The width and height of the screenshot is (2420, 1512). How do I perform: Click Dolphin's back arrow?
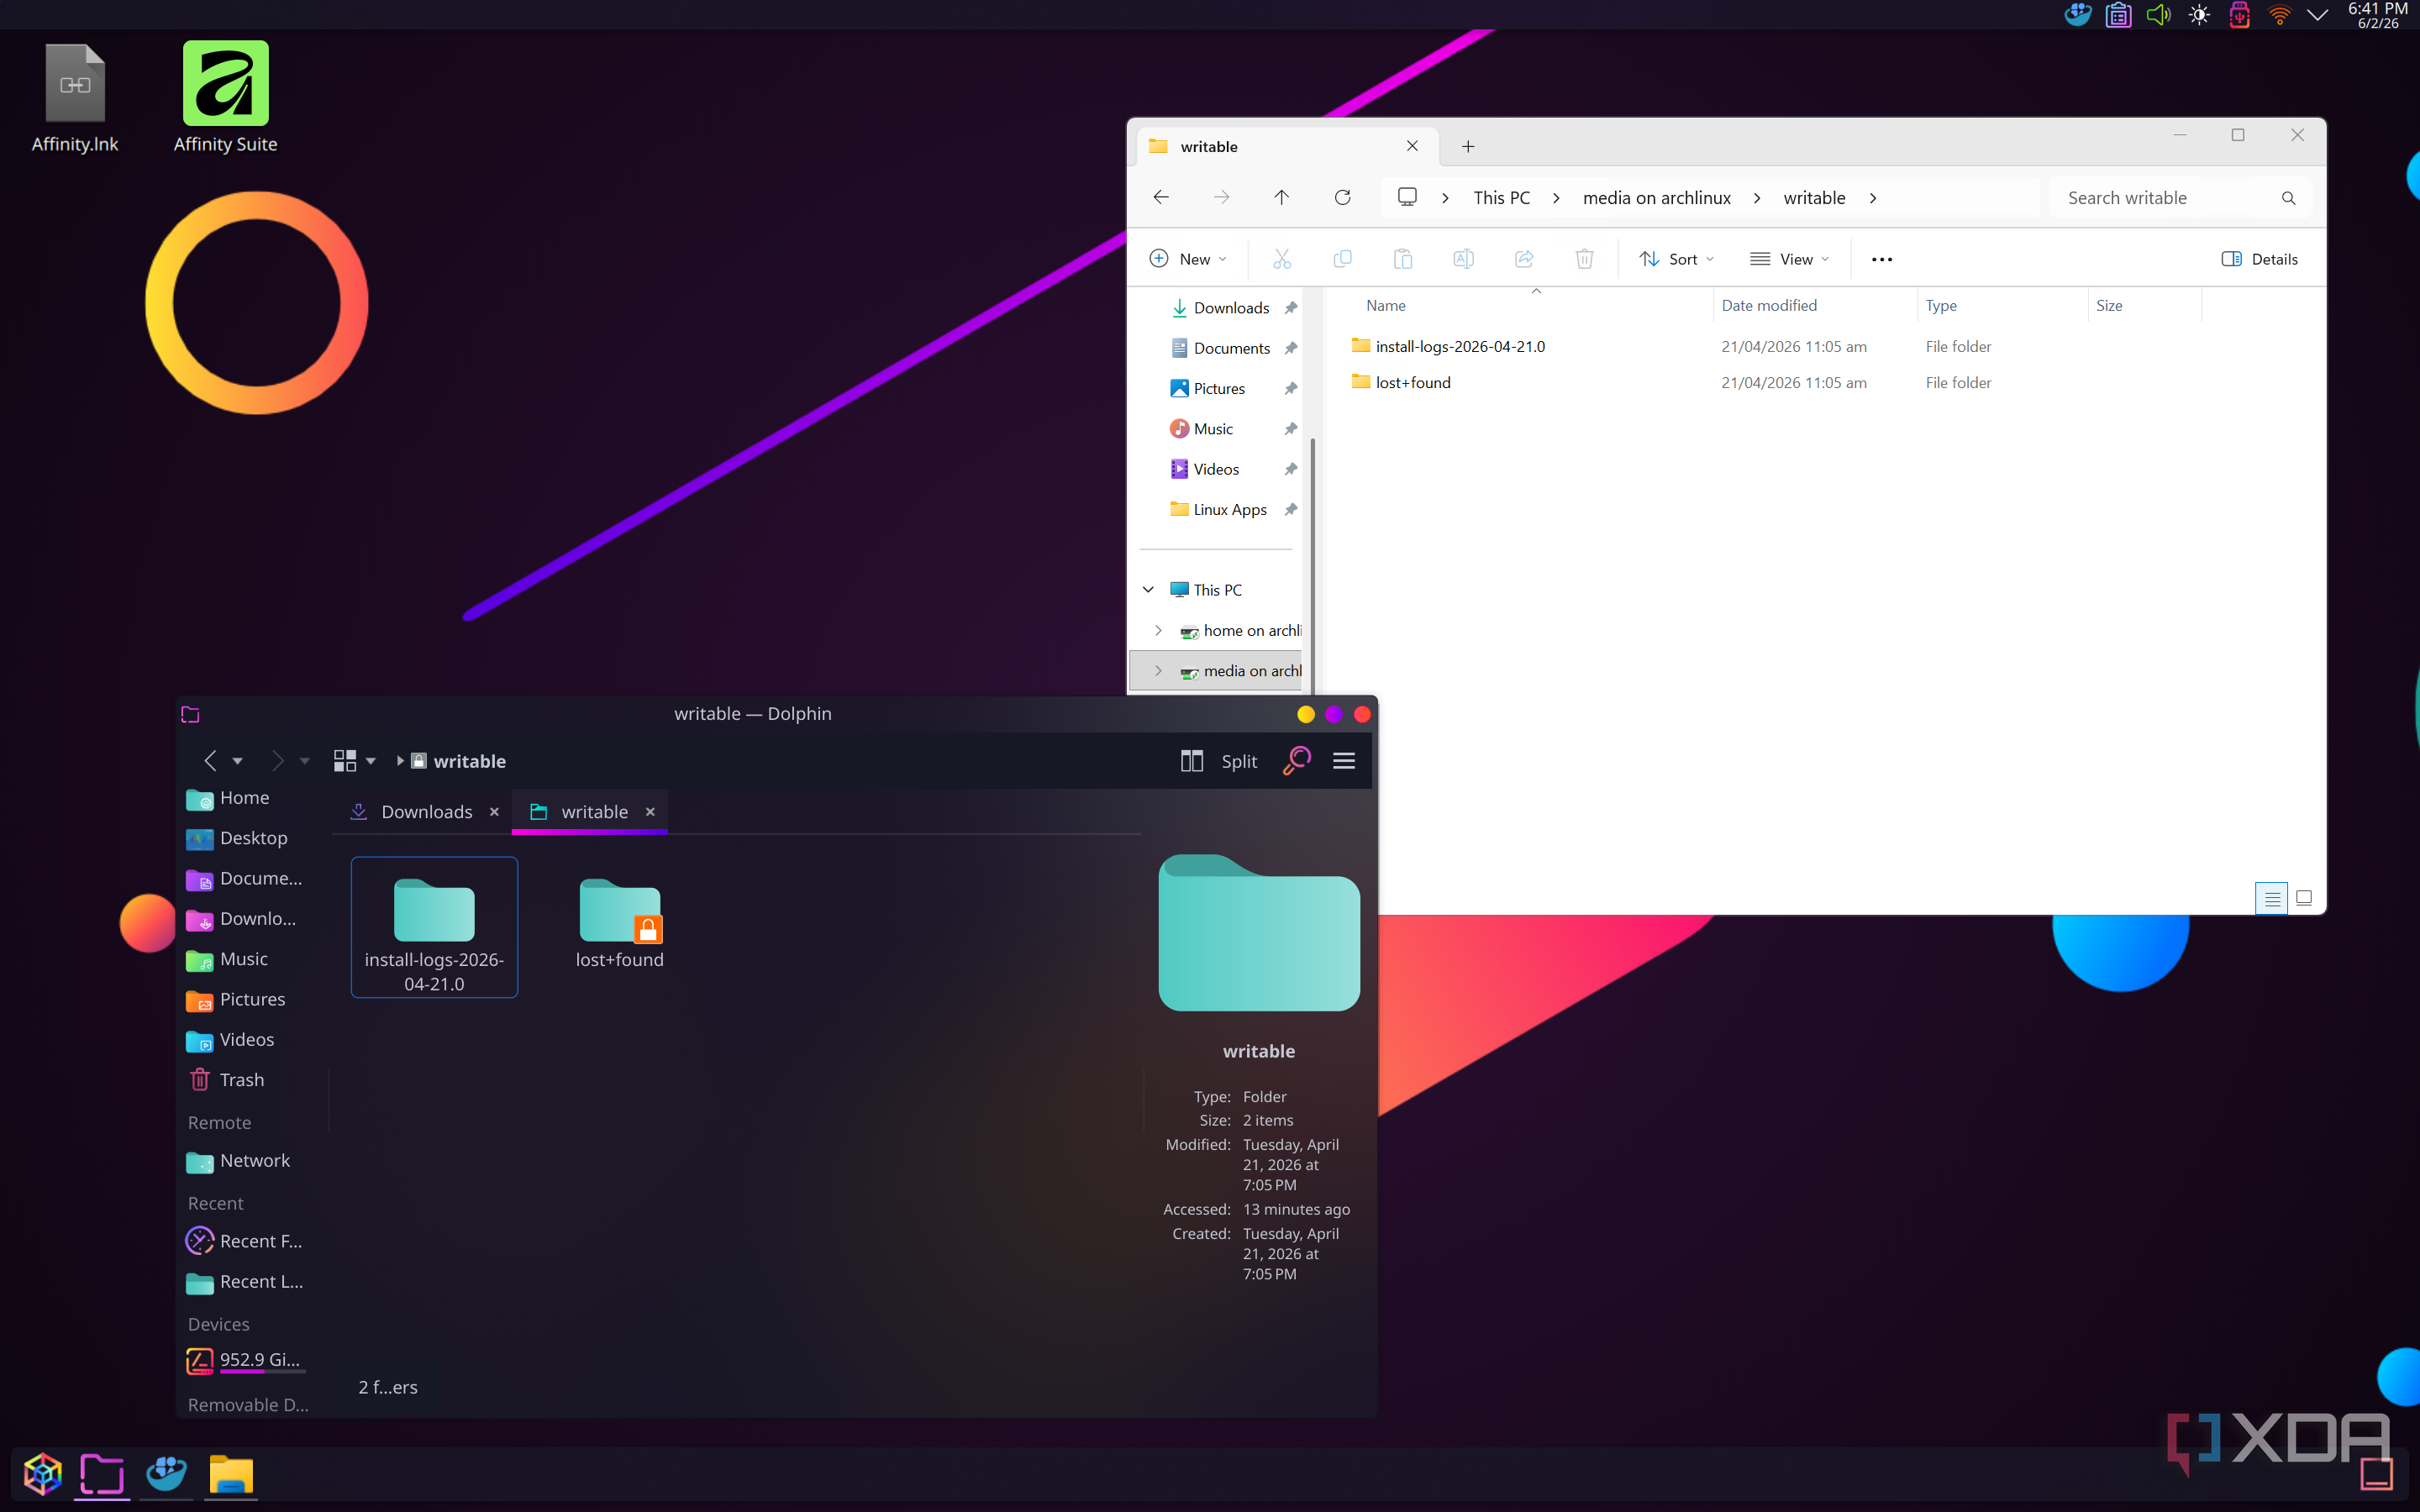click(210, 761)
